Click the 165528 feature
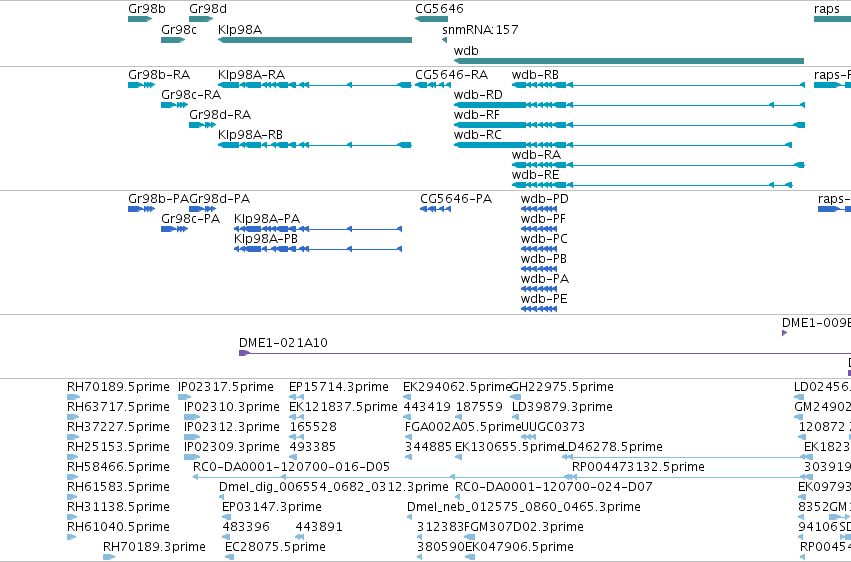The image size is (851, 562). [x=296, y=438]
